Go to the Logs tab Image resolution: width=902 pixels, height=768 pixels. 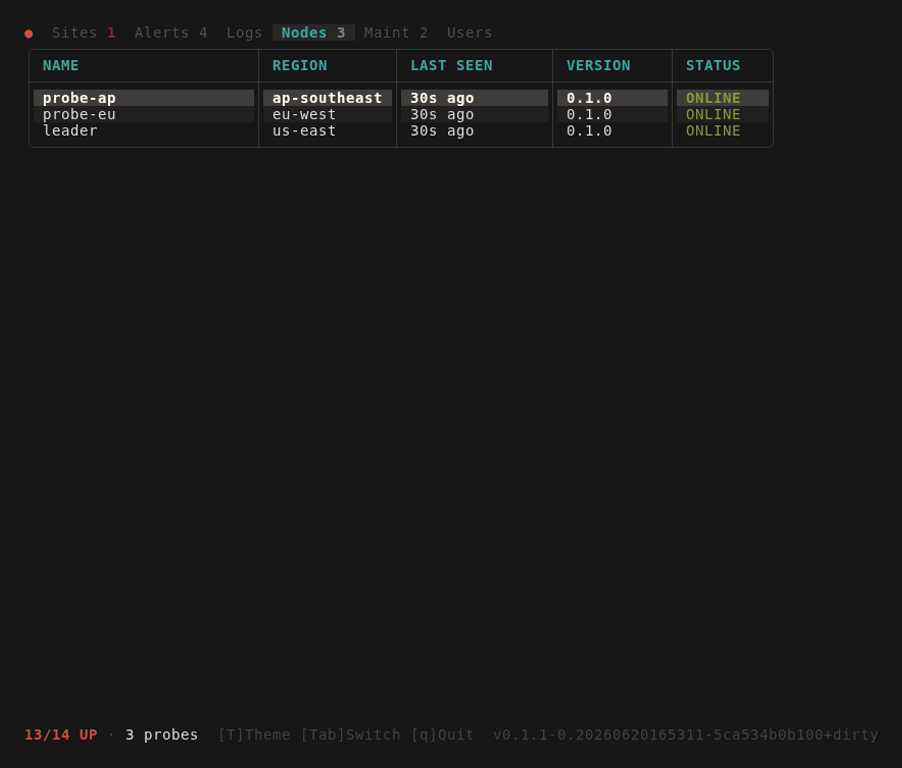[244, 33]
